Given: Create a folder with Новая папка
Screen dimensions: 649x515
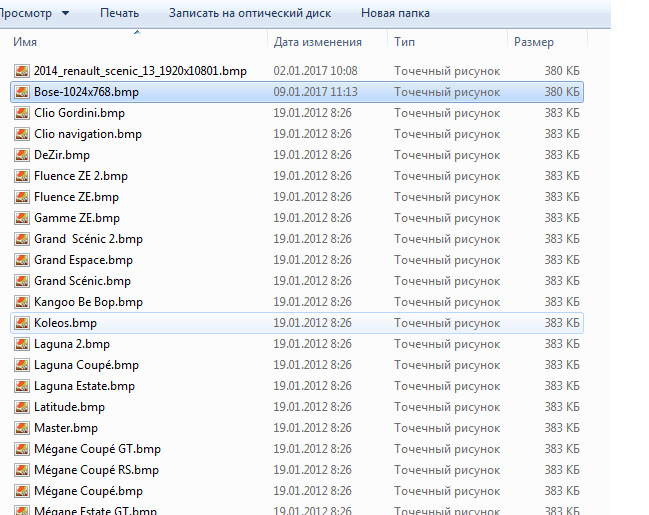Looking at the screenshot, I should click(395, 13).
